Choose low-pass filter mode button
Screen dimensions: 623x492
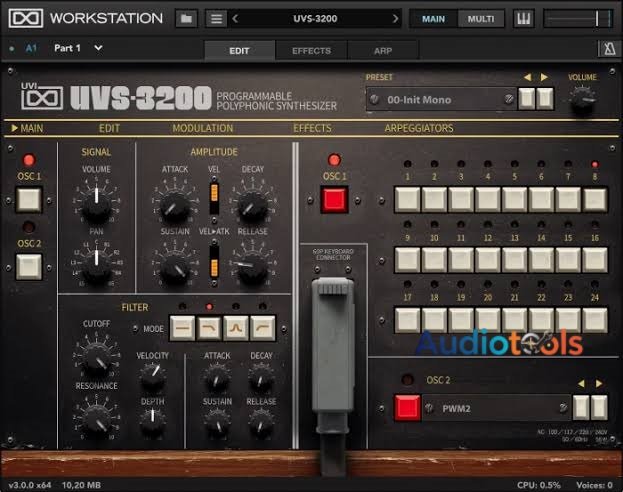[209, 328]
